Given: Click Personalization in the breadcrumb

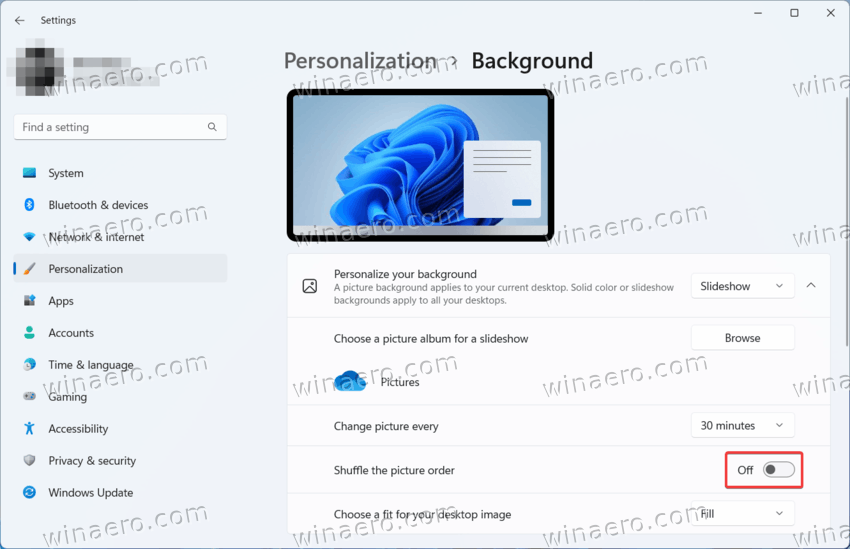Looking at the screenshot, I should [x=360, y=61].
